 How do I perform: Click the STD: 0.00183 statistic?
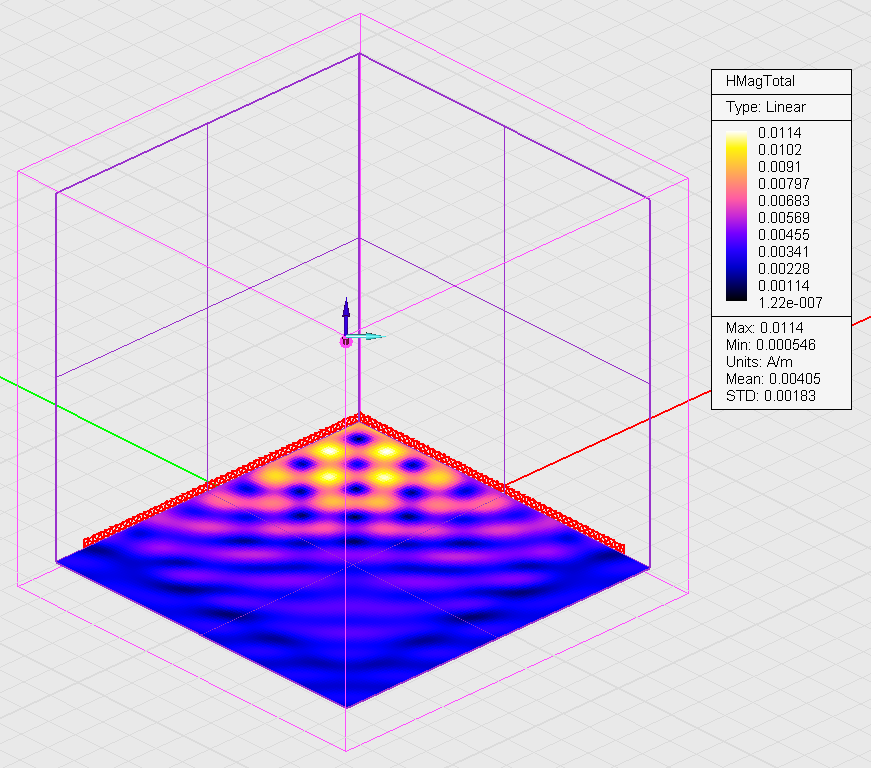(770, 396)
